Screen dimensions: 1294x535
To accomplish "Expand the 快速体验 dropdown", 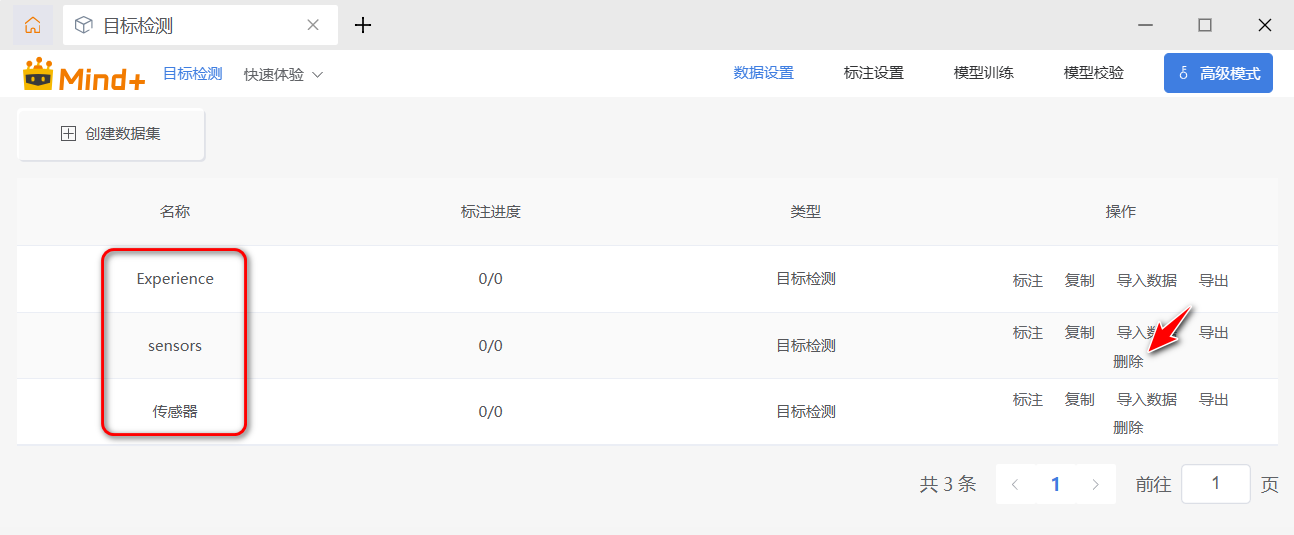I will pos(283,74).
